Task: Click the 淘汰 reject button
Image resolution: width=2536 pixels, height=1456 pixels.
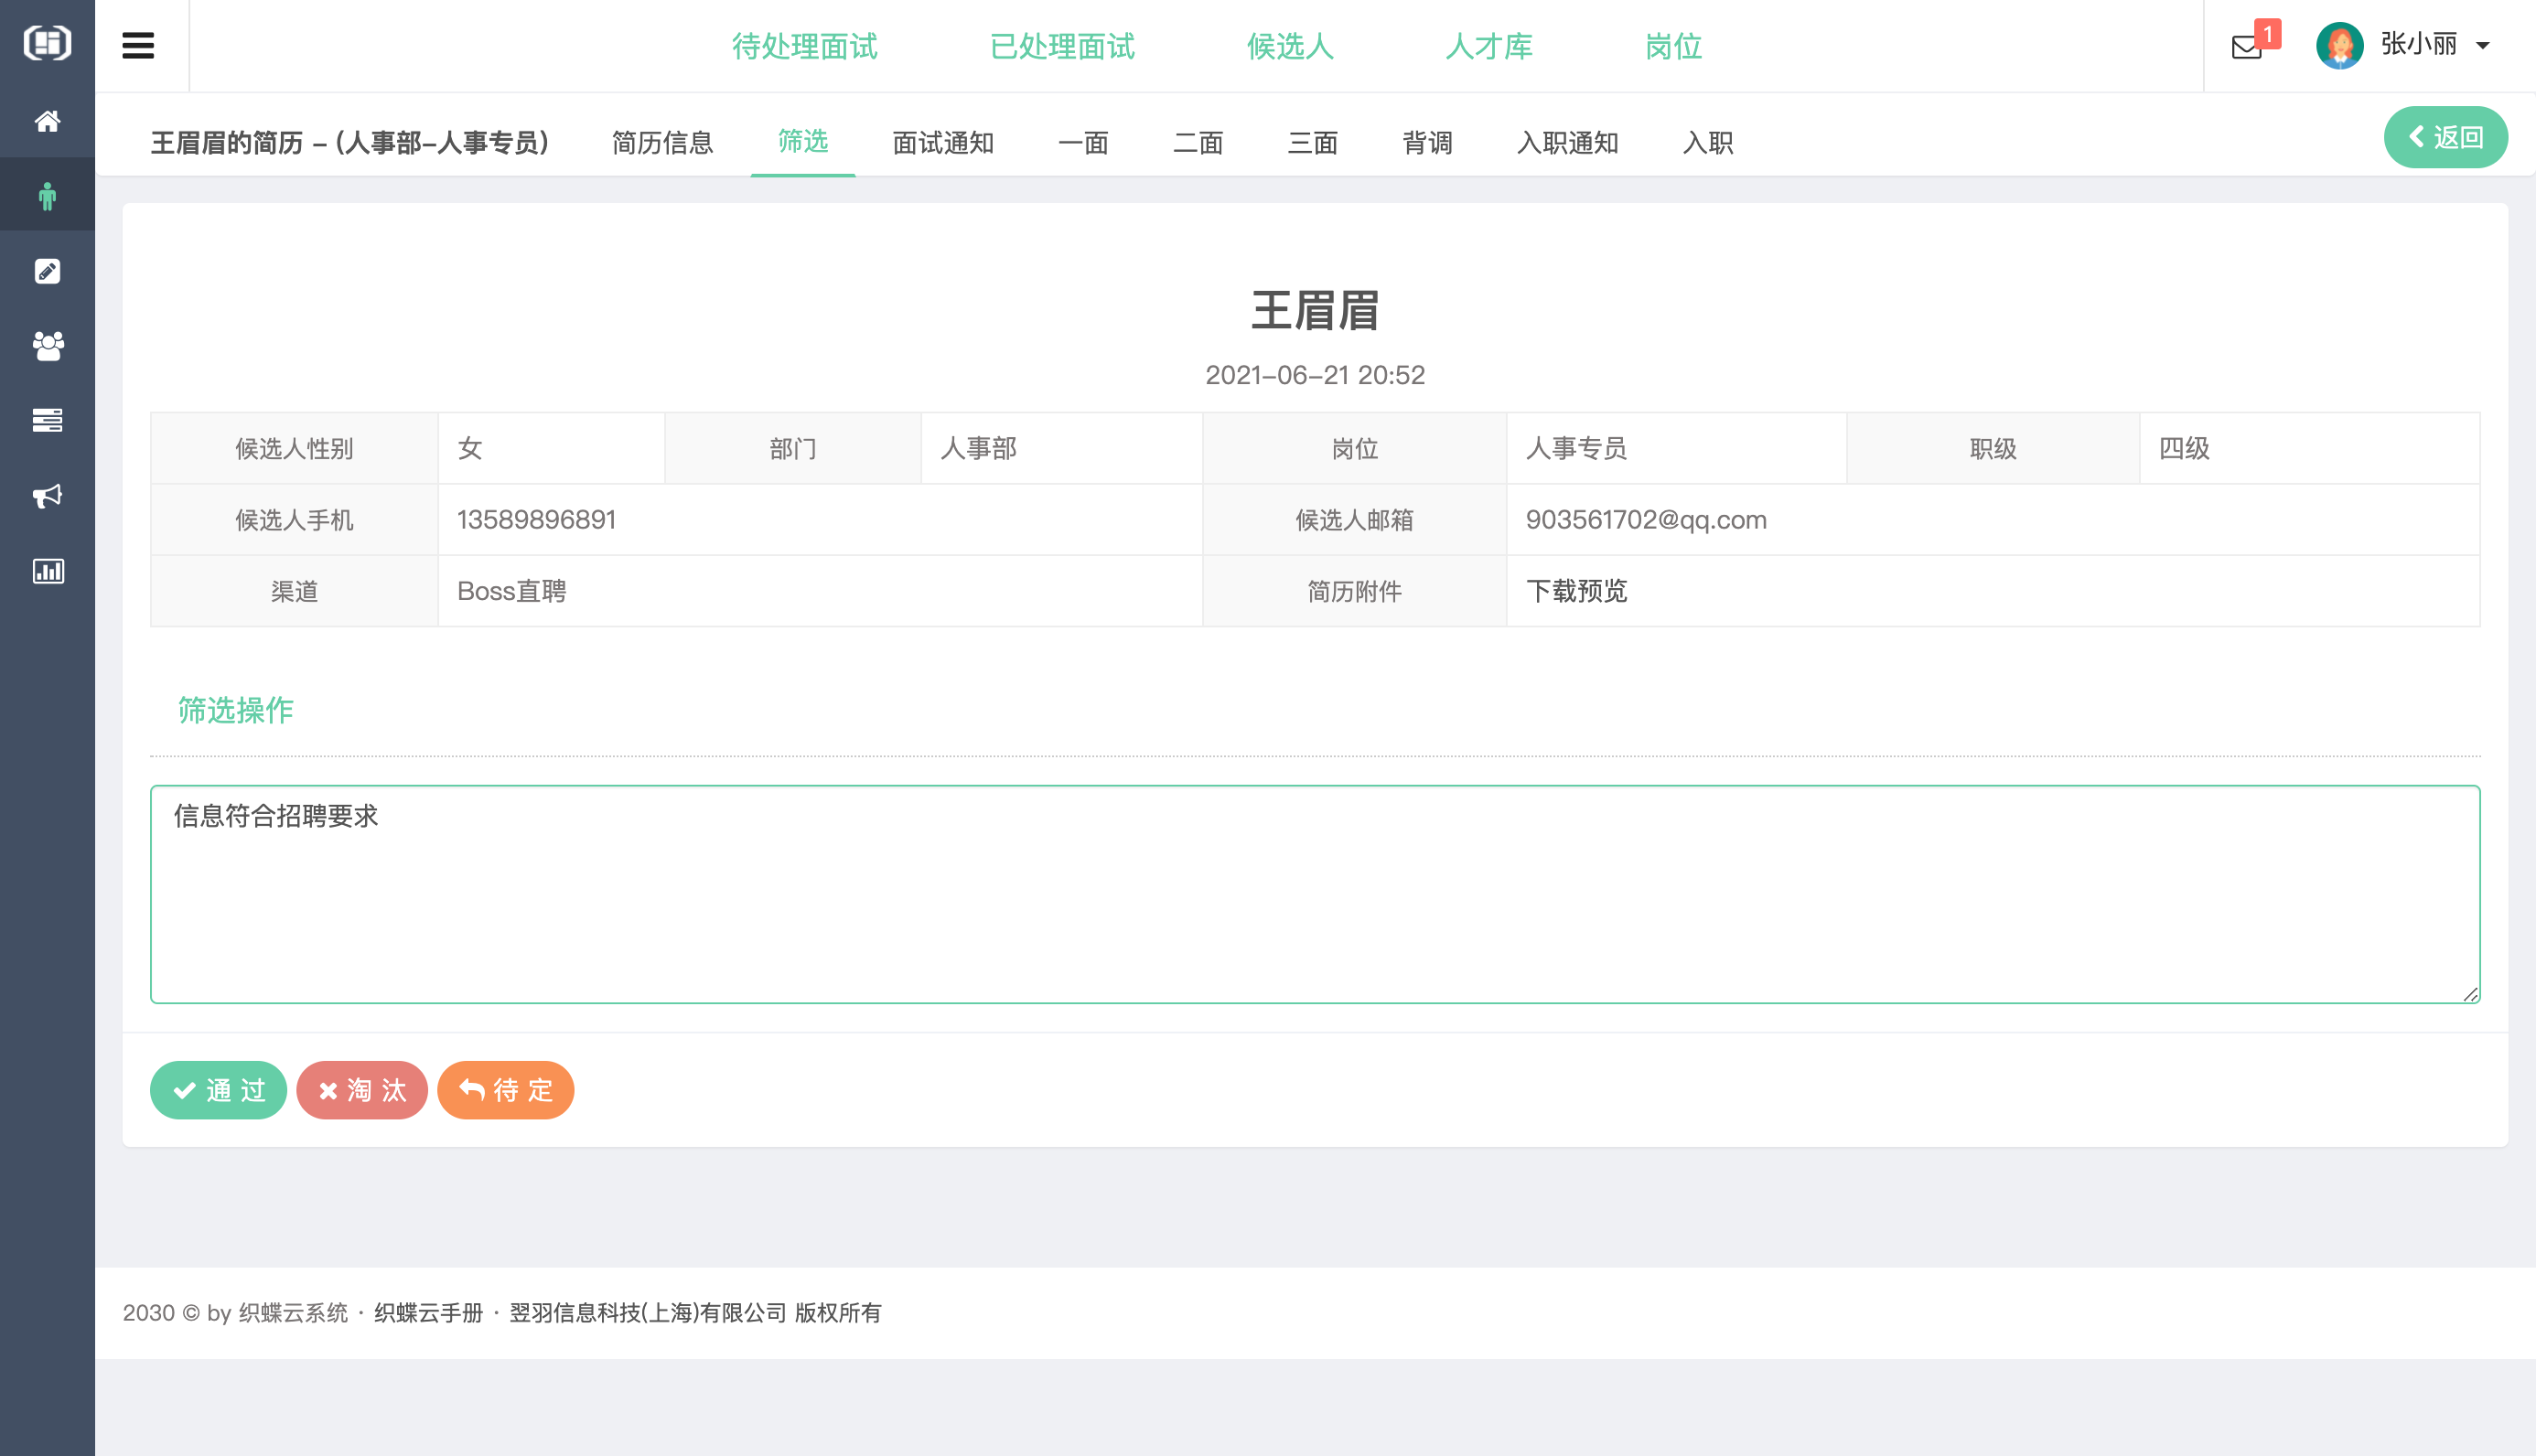Action: click(362, 1090)
